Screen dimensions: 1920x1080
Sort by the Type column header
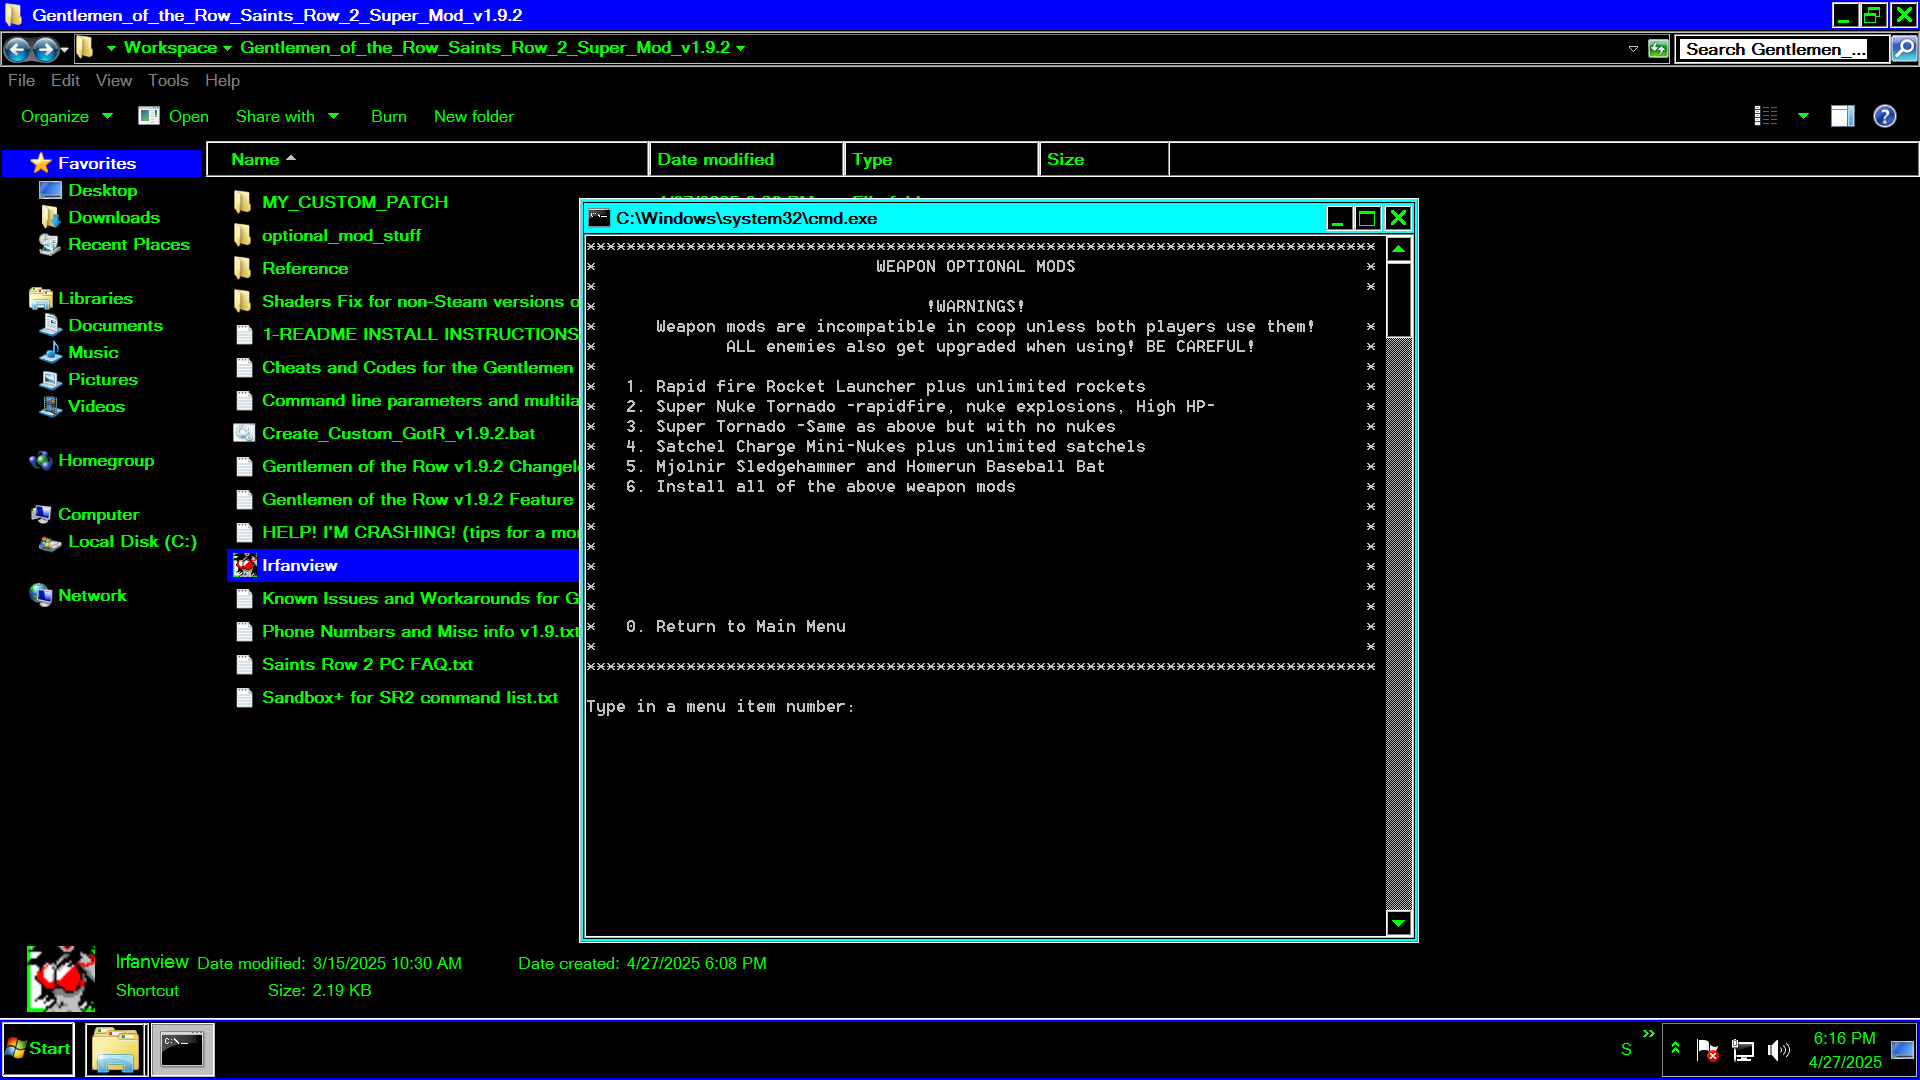pos(941,160)
